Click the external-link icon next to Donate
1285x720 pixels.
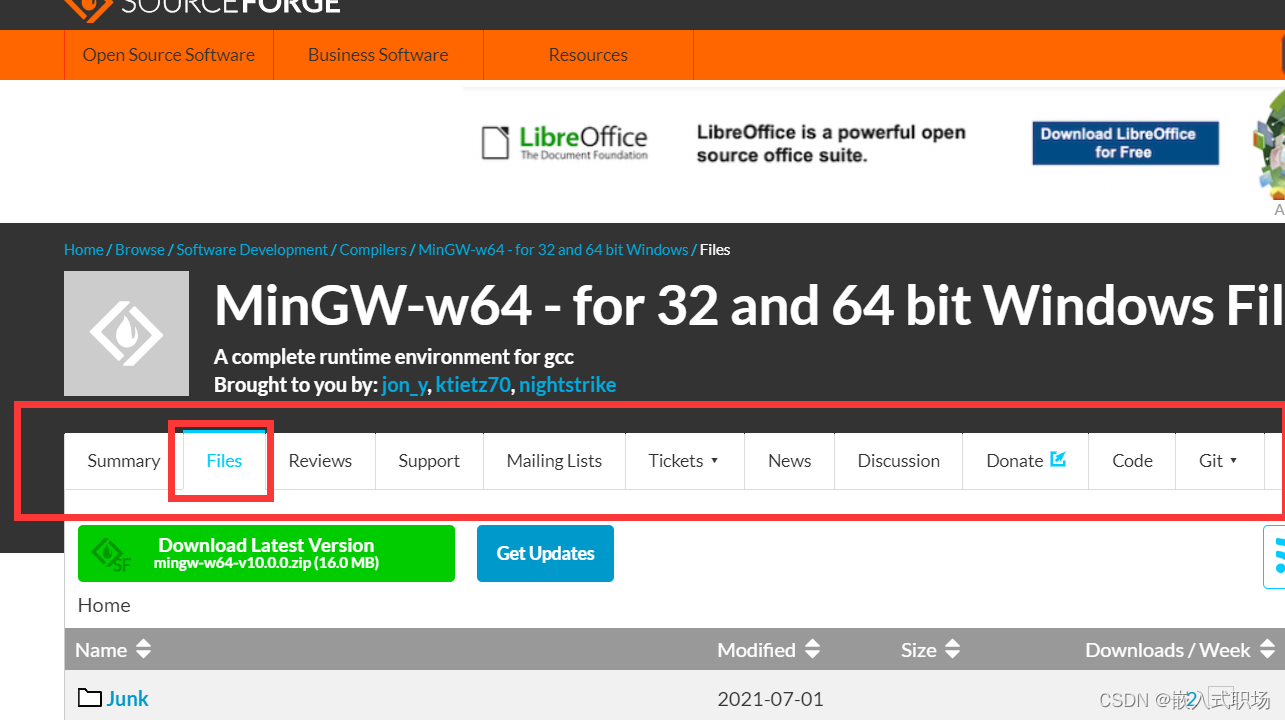pos(1059,457)
